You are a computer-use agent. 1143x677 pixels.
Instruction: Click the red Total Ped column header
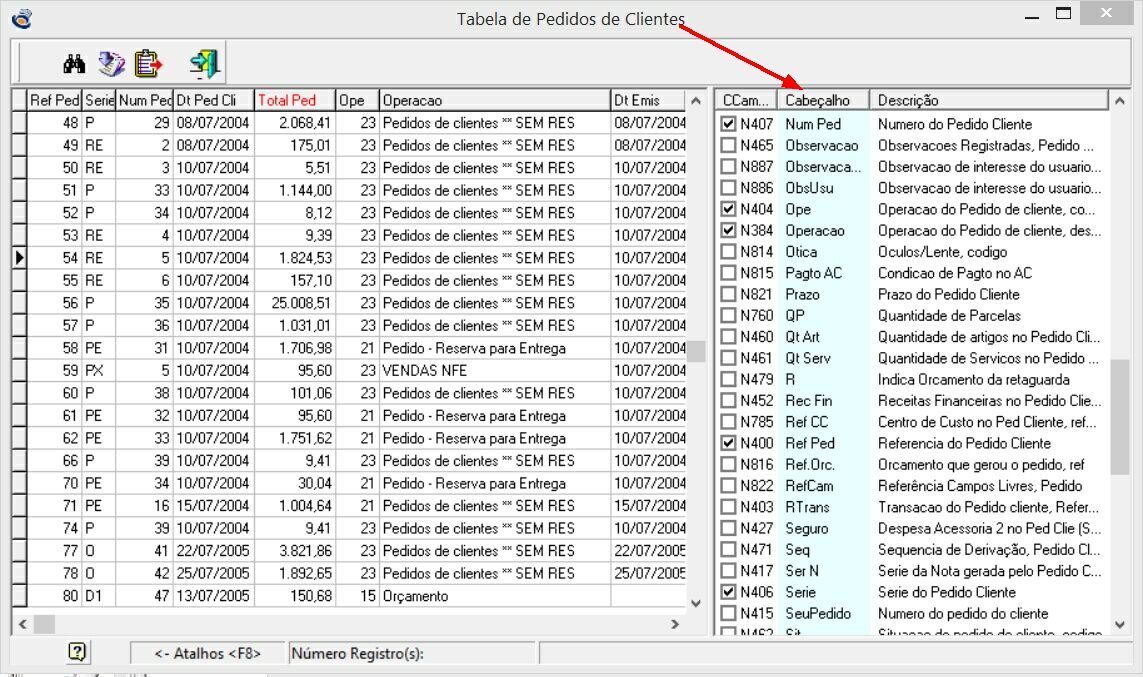pos(294,100)
